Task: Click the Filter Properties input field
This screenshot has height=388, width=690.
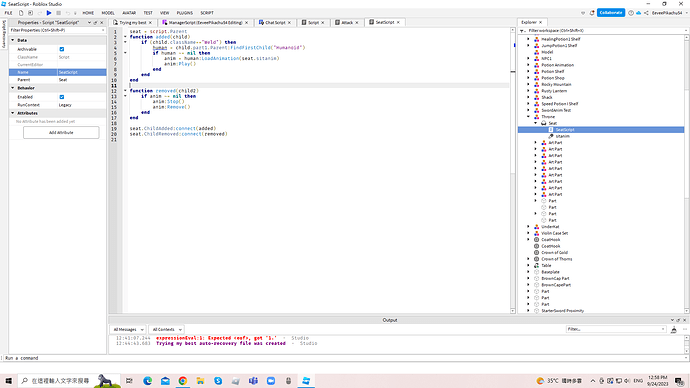Action: click(x=57, y=30)
